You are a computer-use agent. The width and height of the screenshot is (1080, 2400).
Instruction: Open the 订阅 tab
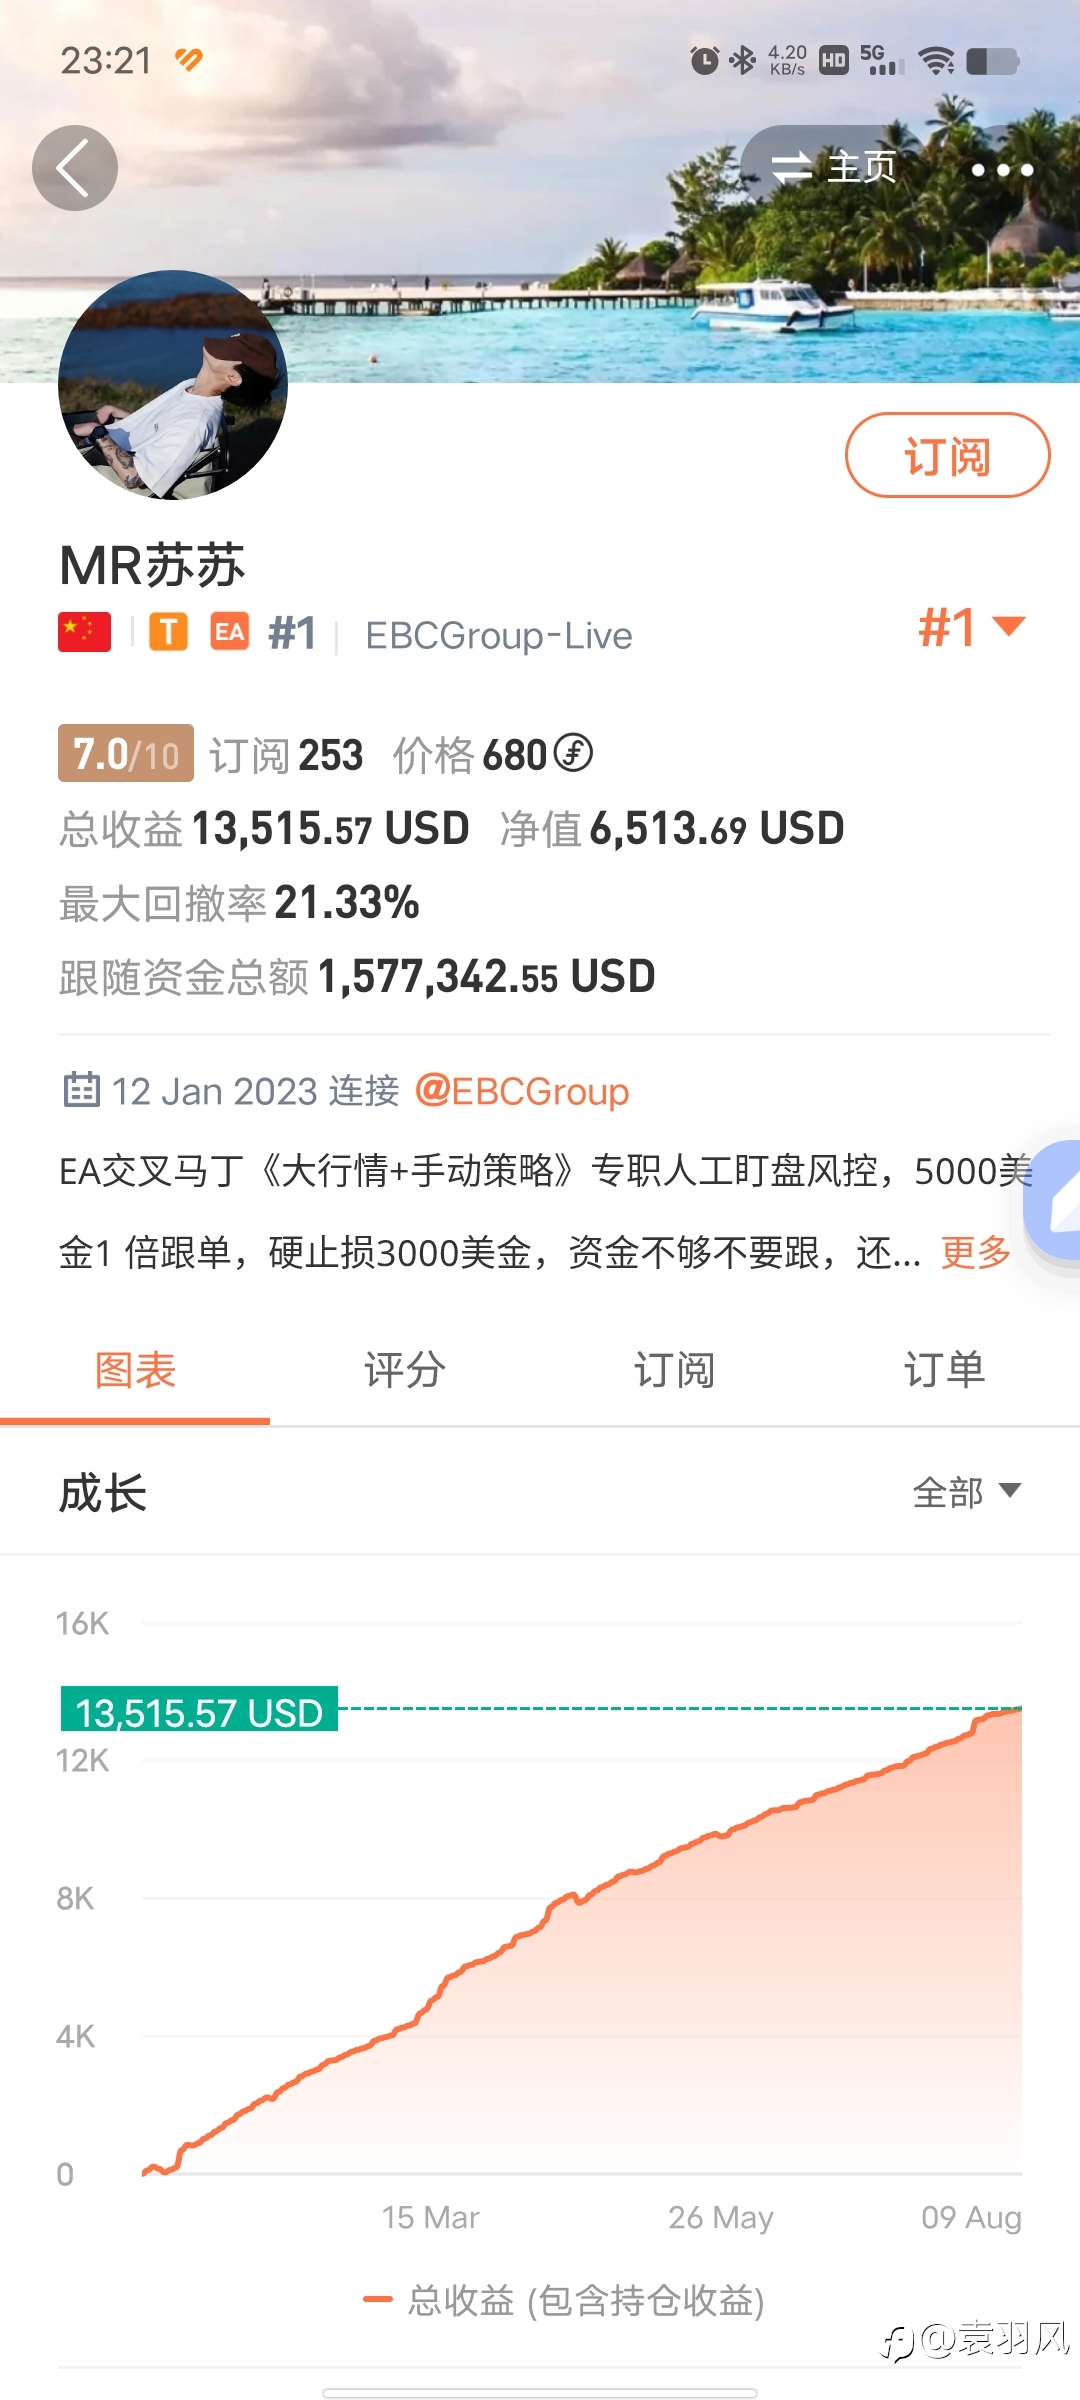click(675, 1370)
